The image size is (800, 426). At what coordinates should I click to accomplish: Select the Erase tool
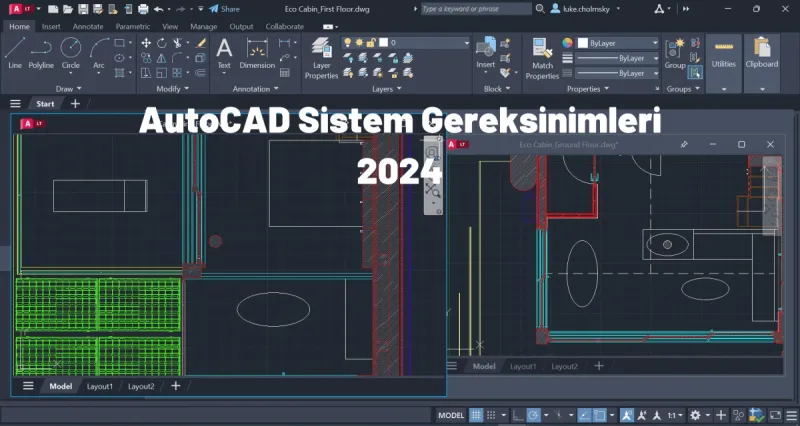(x=201, y=43)
